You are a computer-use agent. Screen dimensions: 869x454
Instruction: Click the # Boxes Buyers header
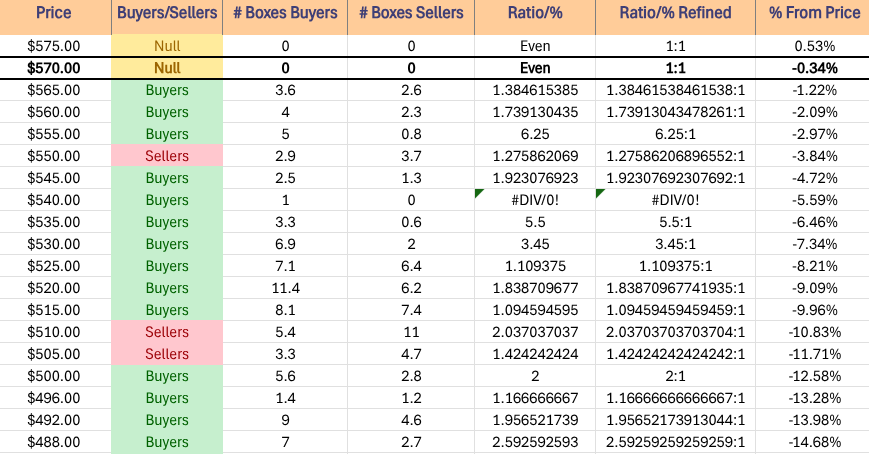point(285,15)
